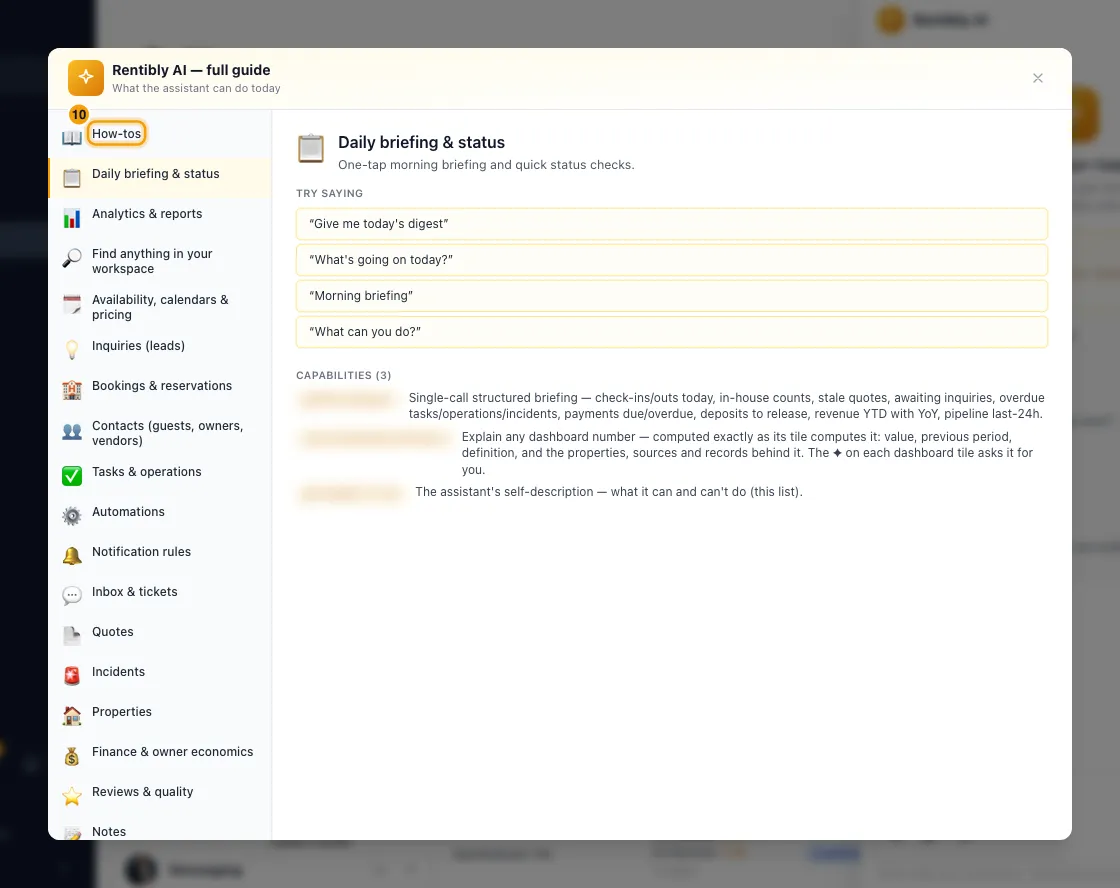Open Bookings & reservations category

pos(160,389)
